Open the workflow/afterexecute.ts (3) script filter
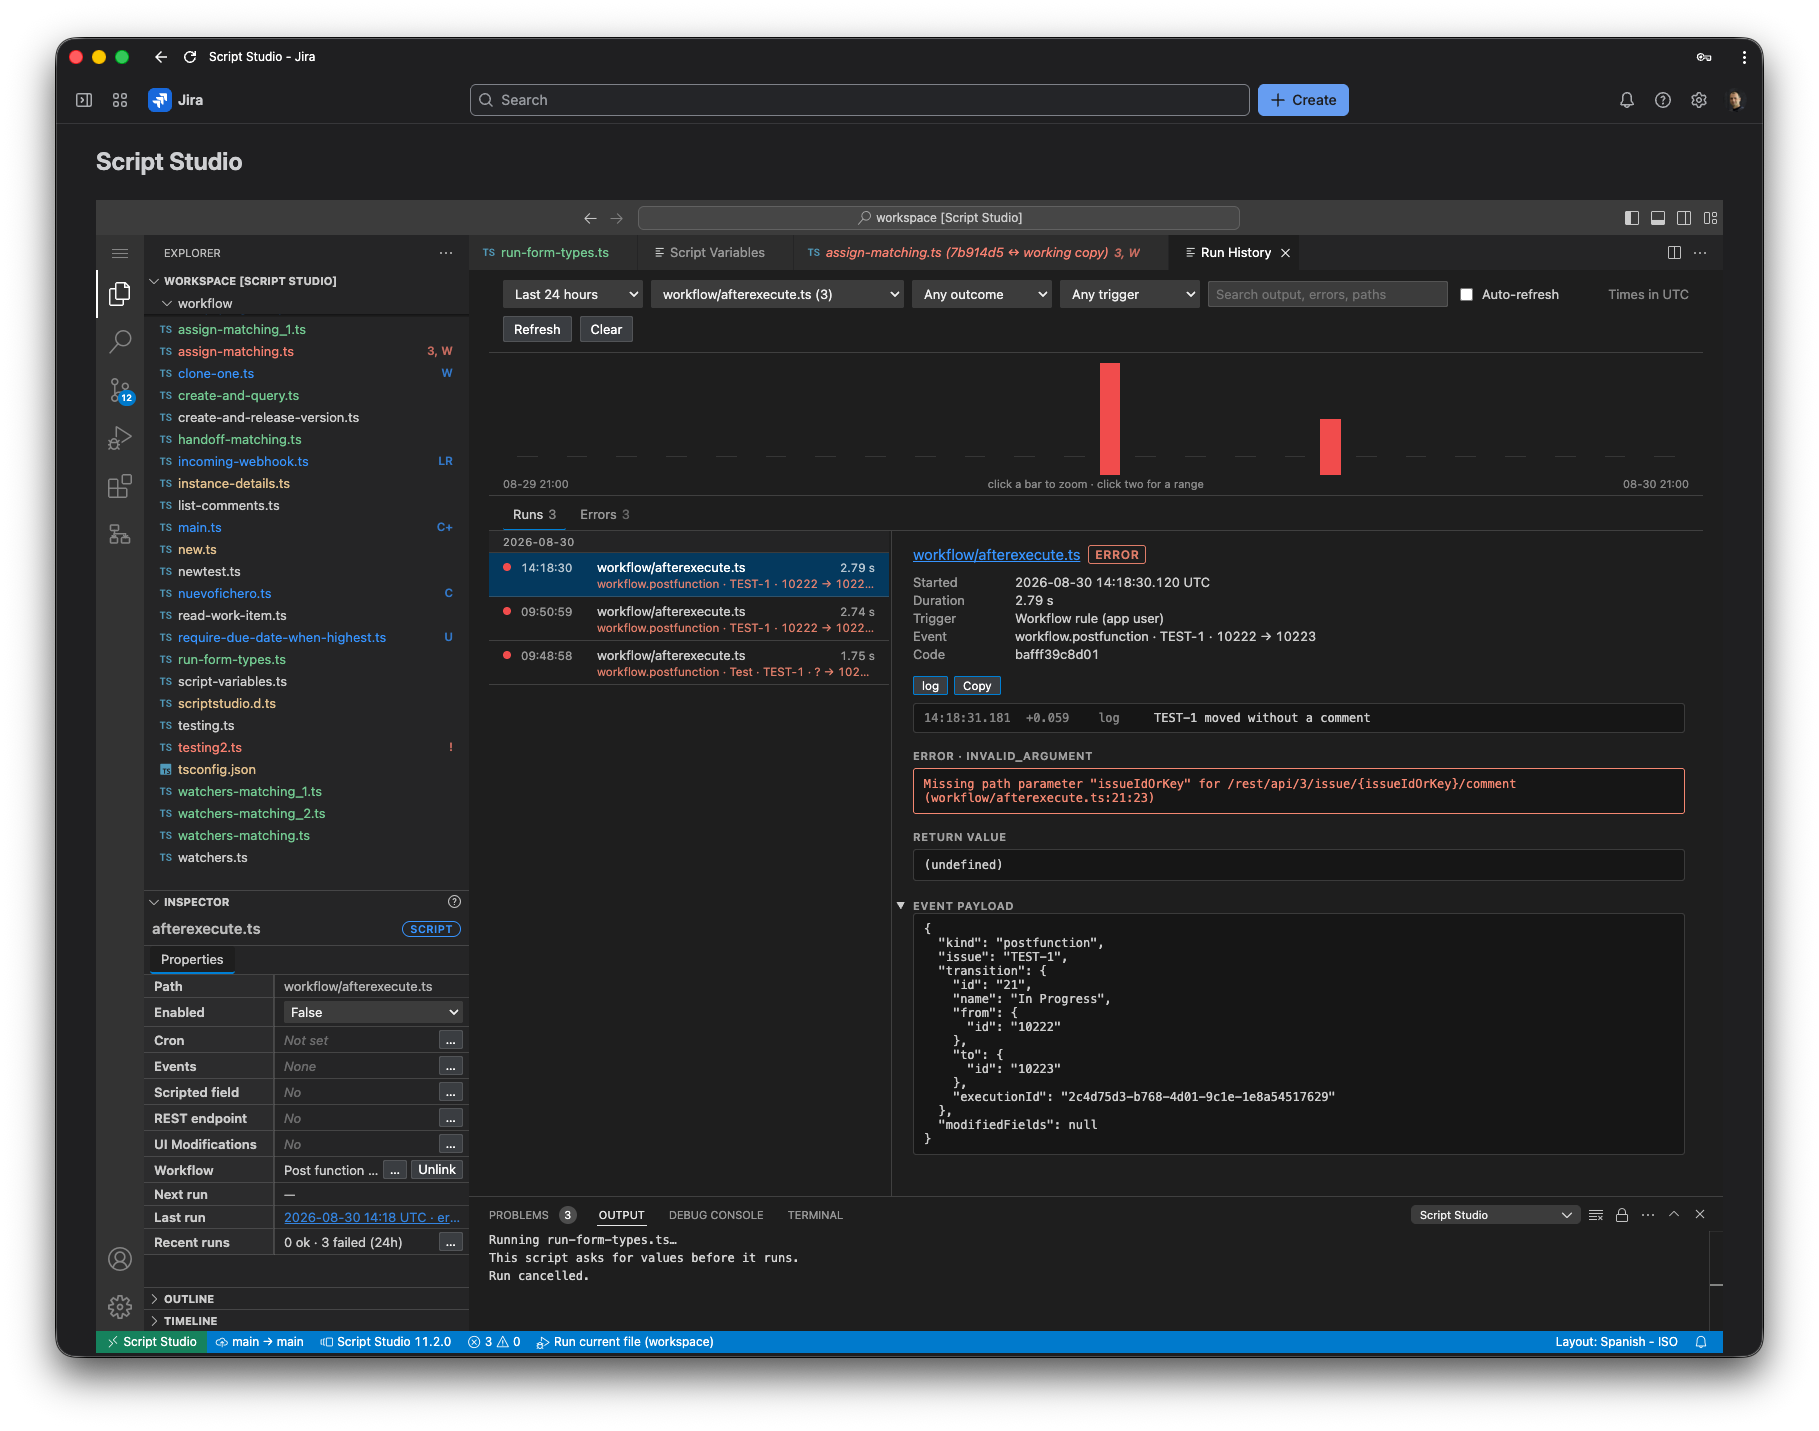This screenshot has width=1819, height=1431. click(777, 295)
